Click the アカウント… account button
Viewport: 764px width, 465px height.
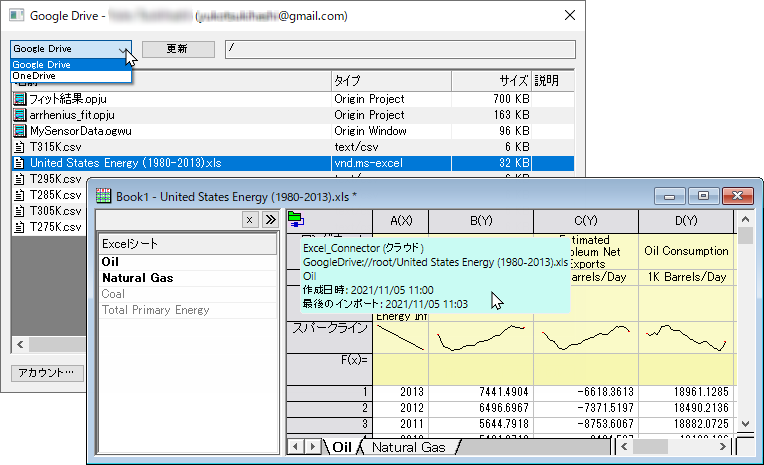(47, 373)
